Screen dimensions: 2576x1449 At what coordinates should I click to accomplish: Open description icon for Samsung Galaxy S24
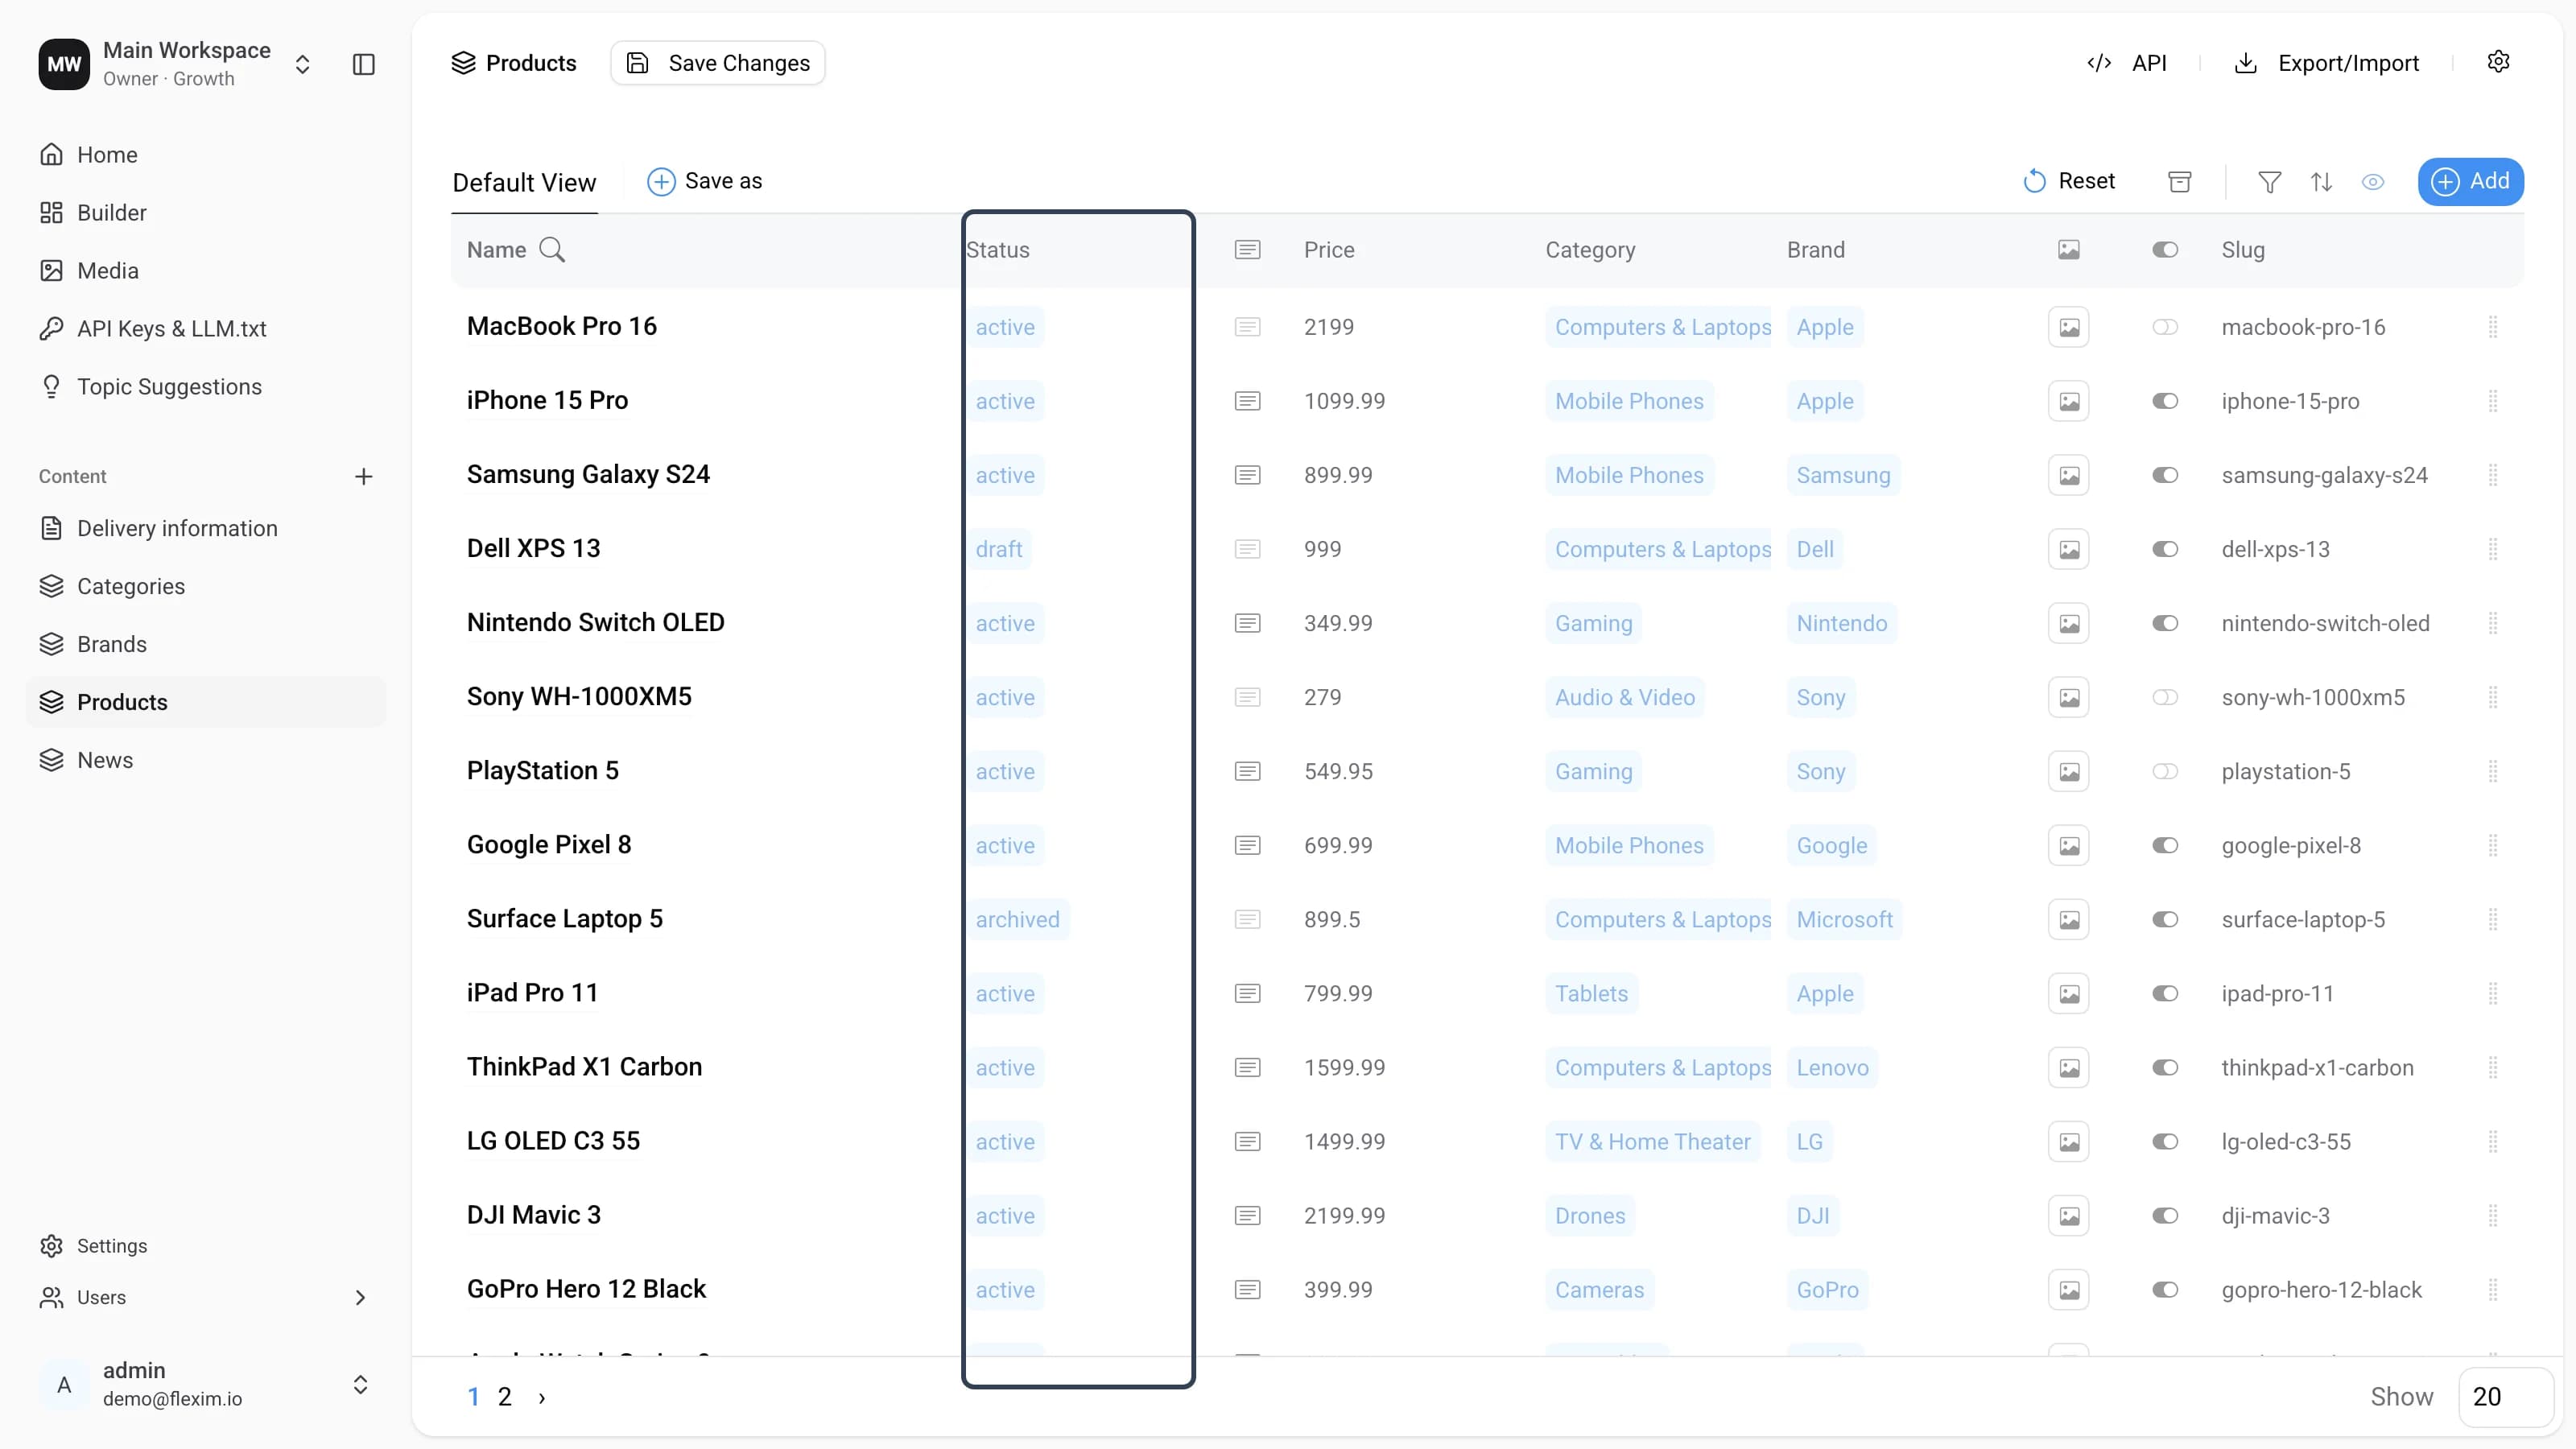[1247, 475]
